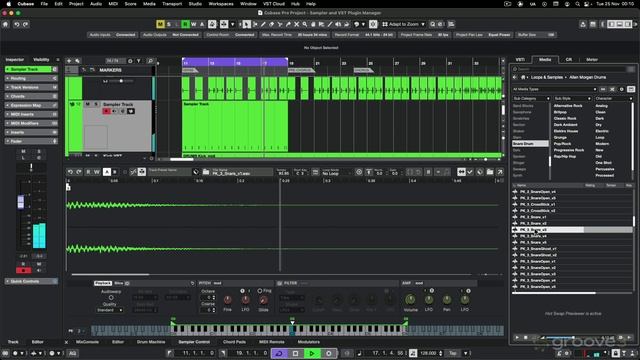Toggle the Write automation (W) toolbar button

194,24
